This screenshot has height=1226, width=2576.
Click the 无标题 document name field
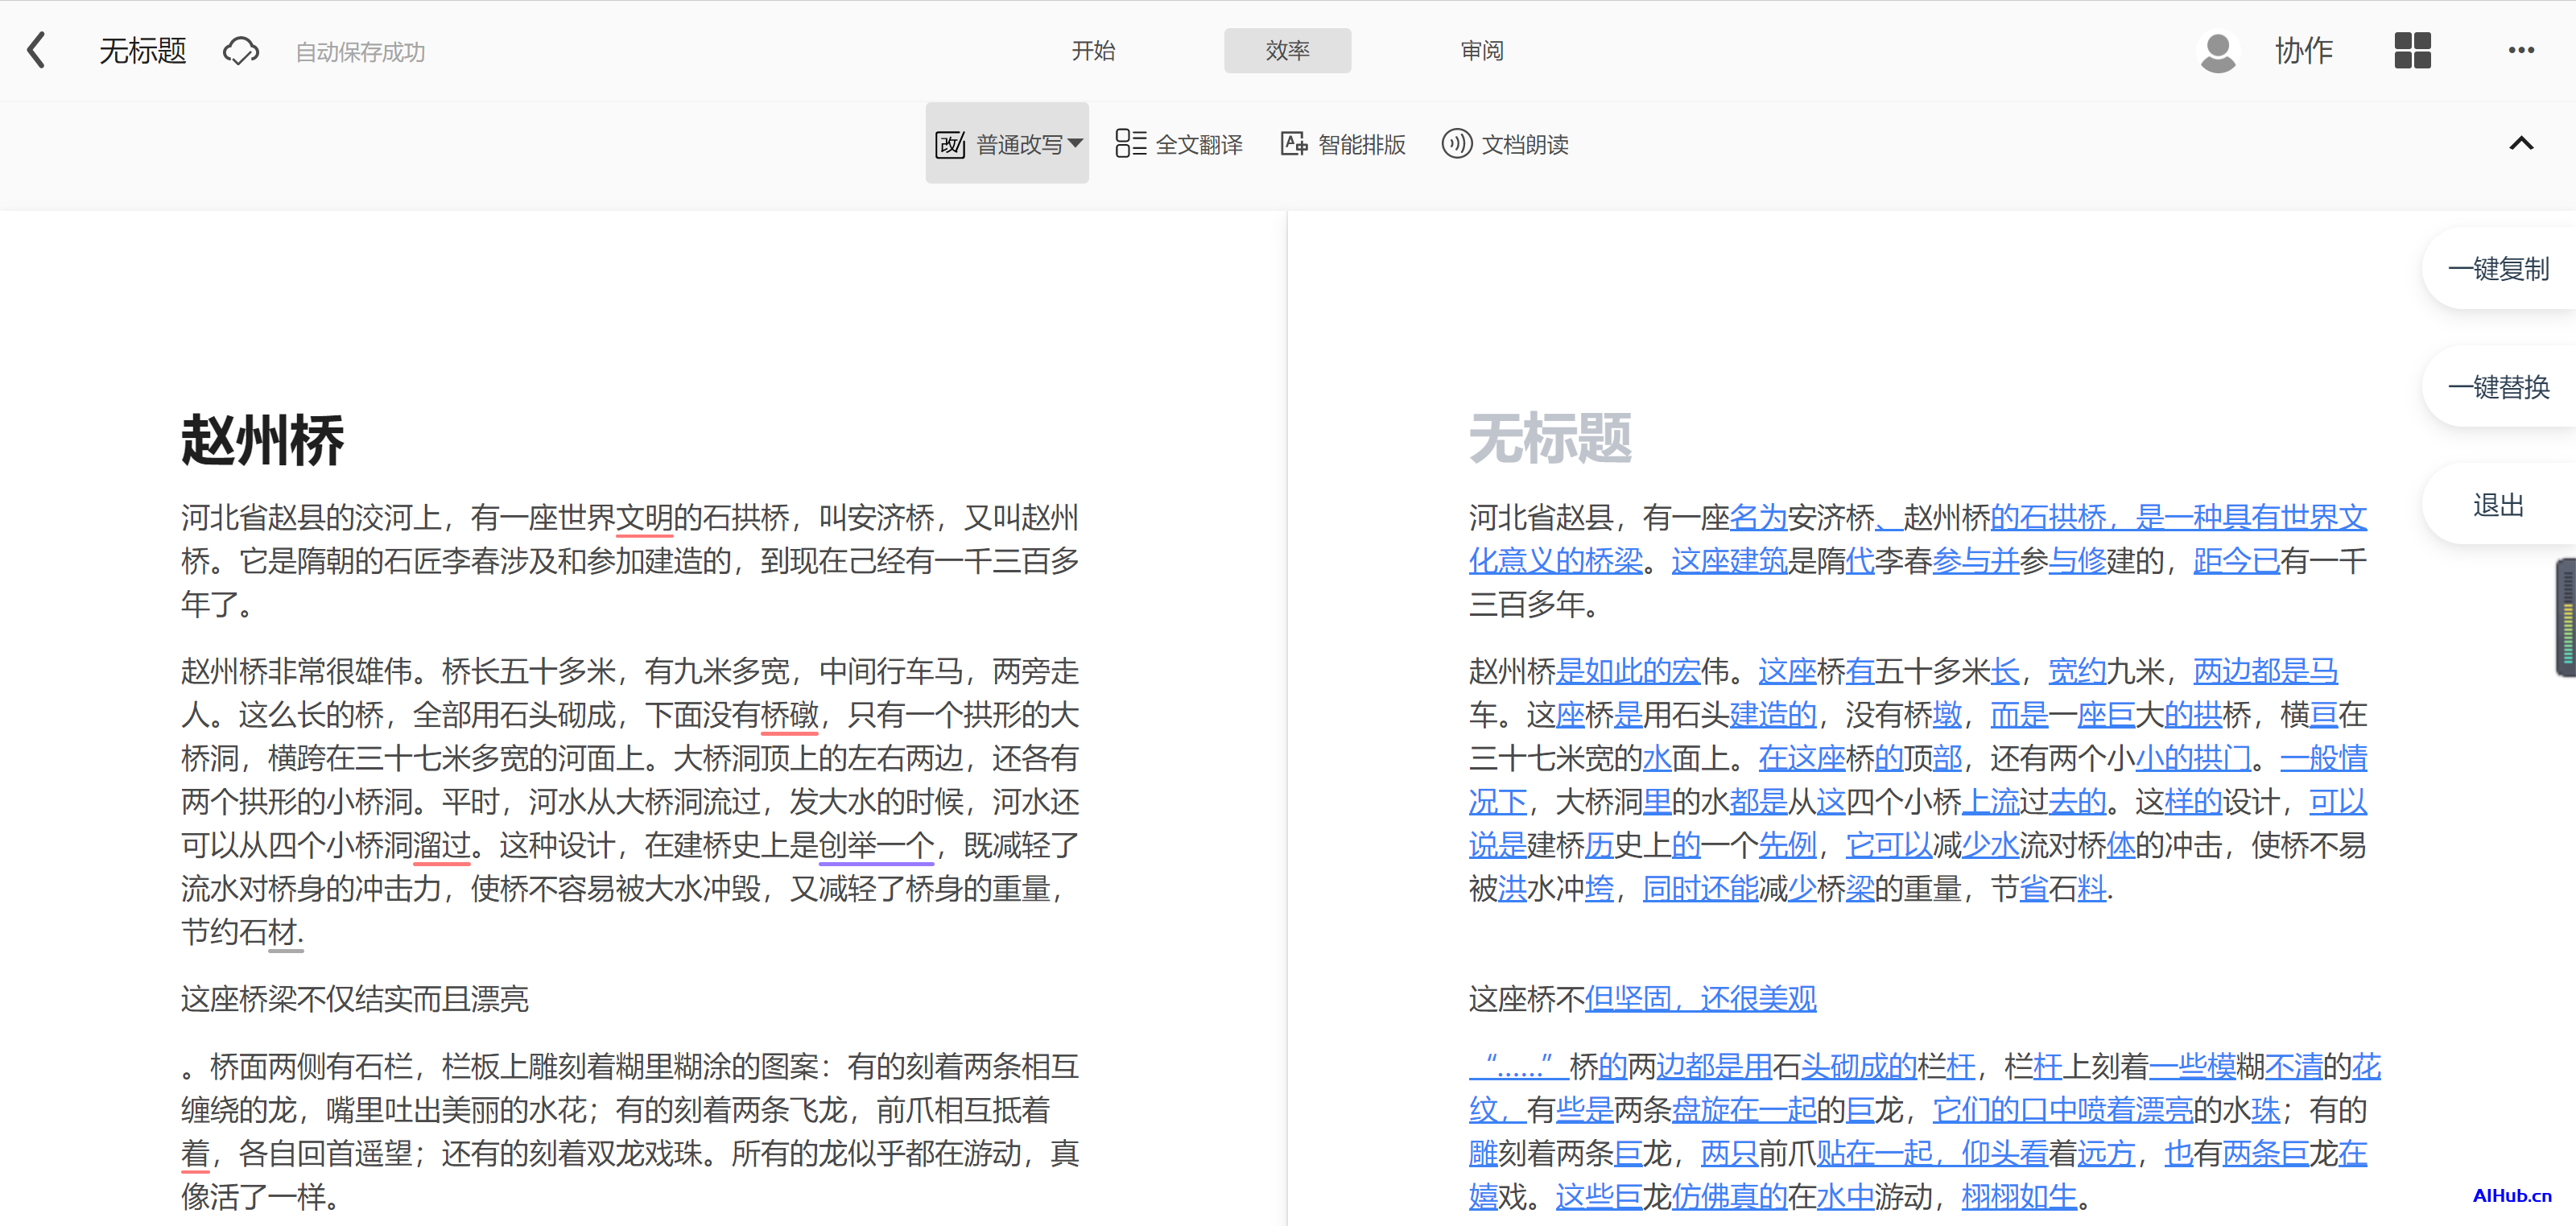[x=143, y=51]
